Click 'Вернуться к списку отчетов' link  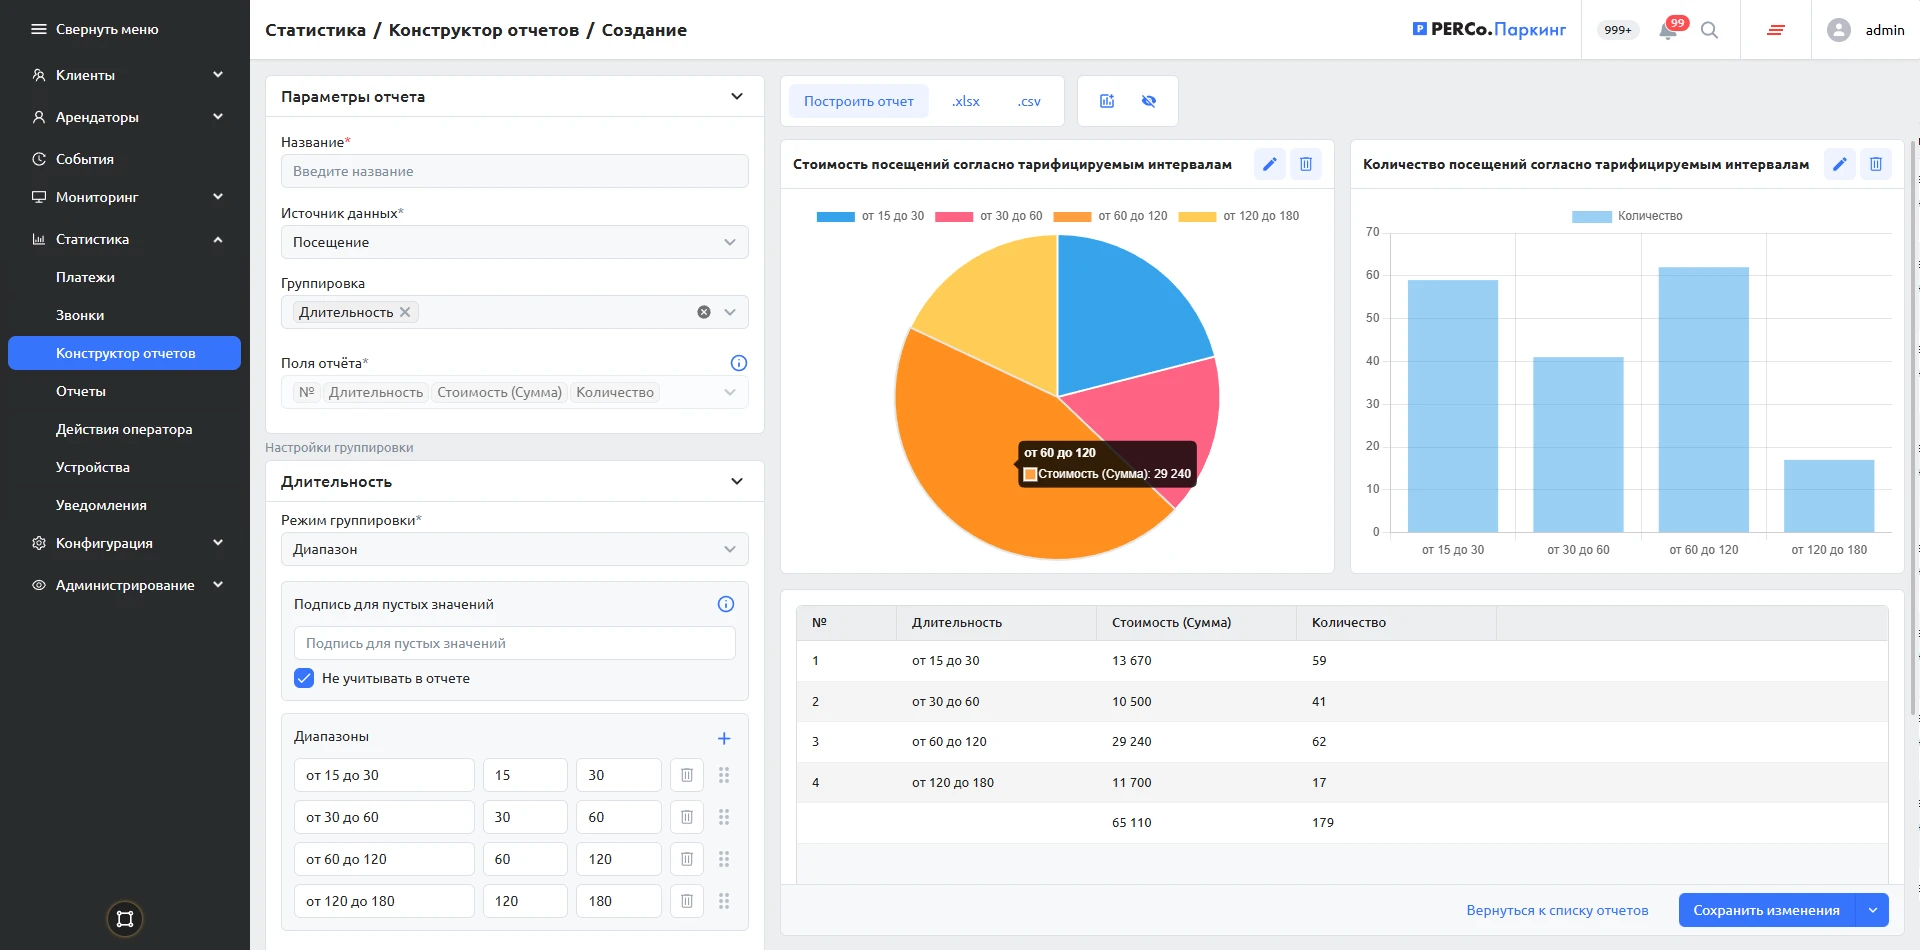(1557, 910)
